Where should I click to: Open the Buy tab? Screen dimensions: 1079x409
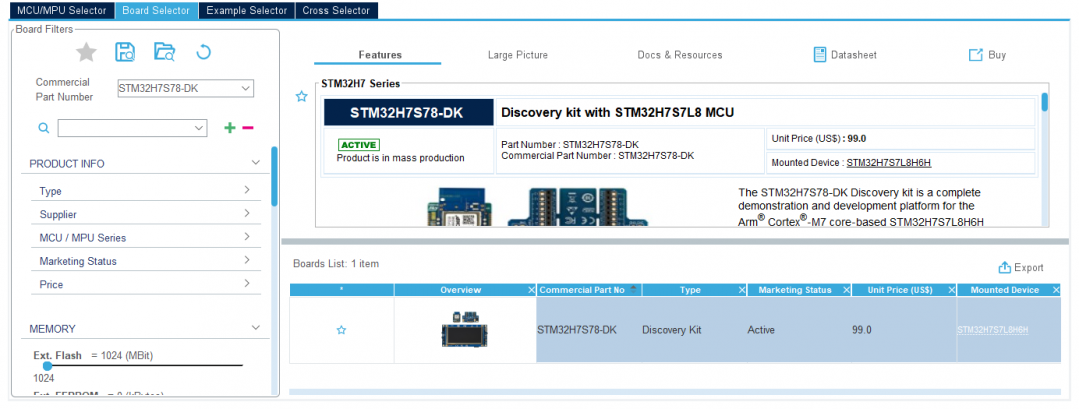[x=987, y=55]
